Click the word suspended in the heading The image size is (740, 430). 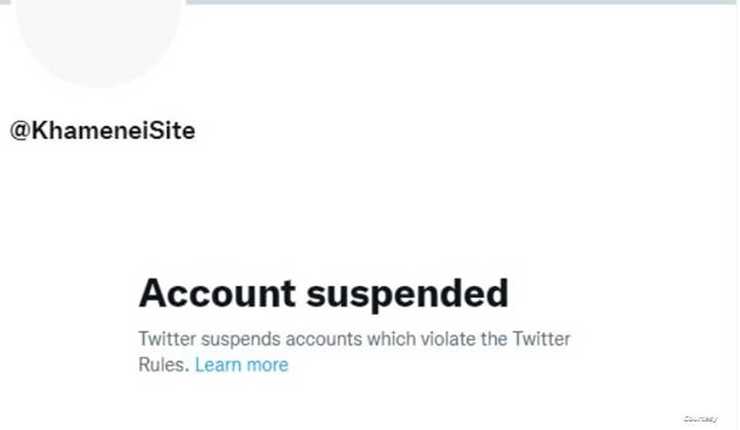[408, 295]
